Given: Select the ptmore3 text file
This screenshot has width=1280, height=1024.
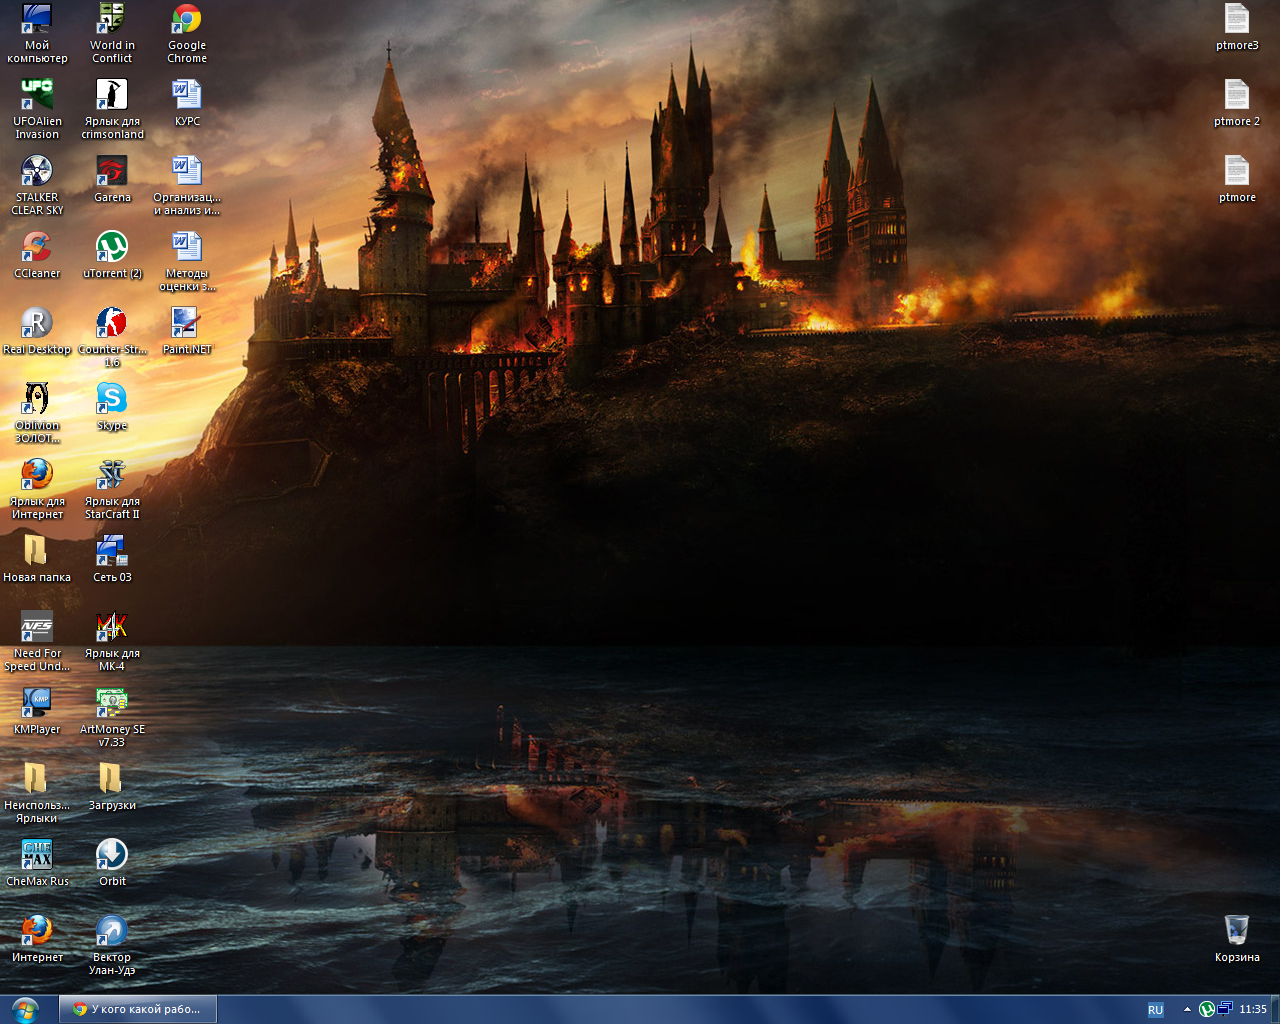Looking at the screenshot, I should point(1237,22).
